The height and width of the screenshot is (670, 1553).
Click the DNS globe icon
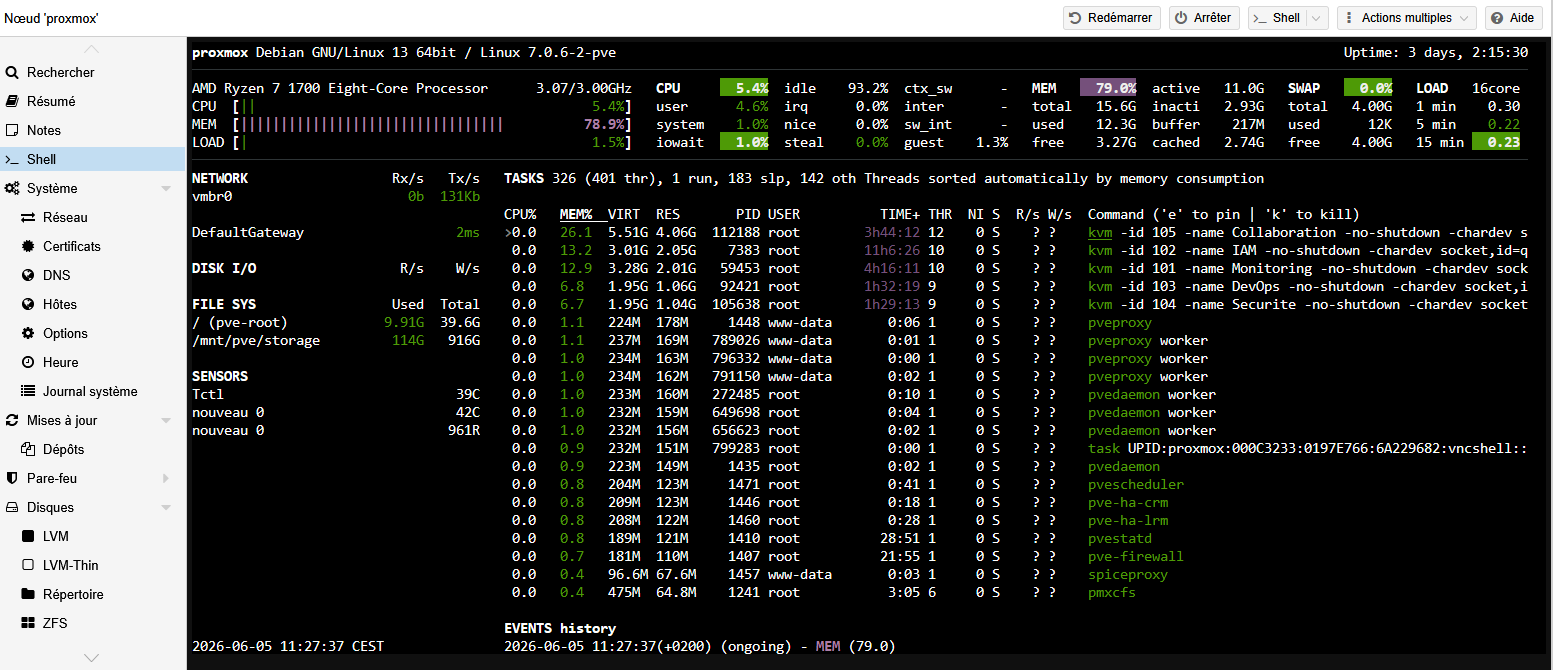(28, 275)
